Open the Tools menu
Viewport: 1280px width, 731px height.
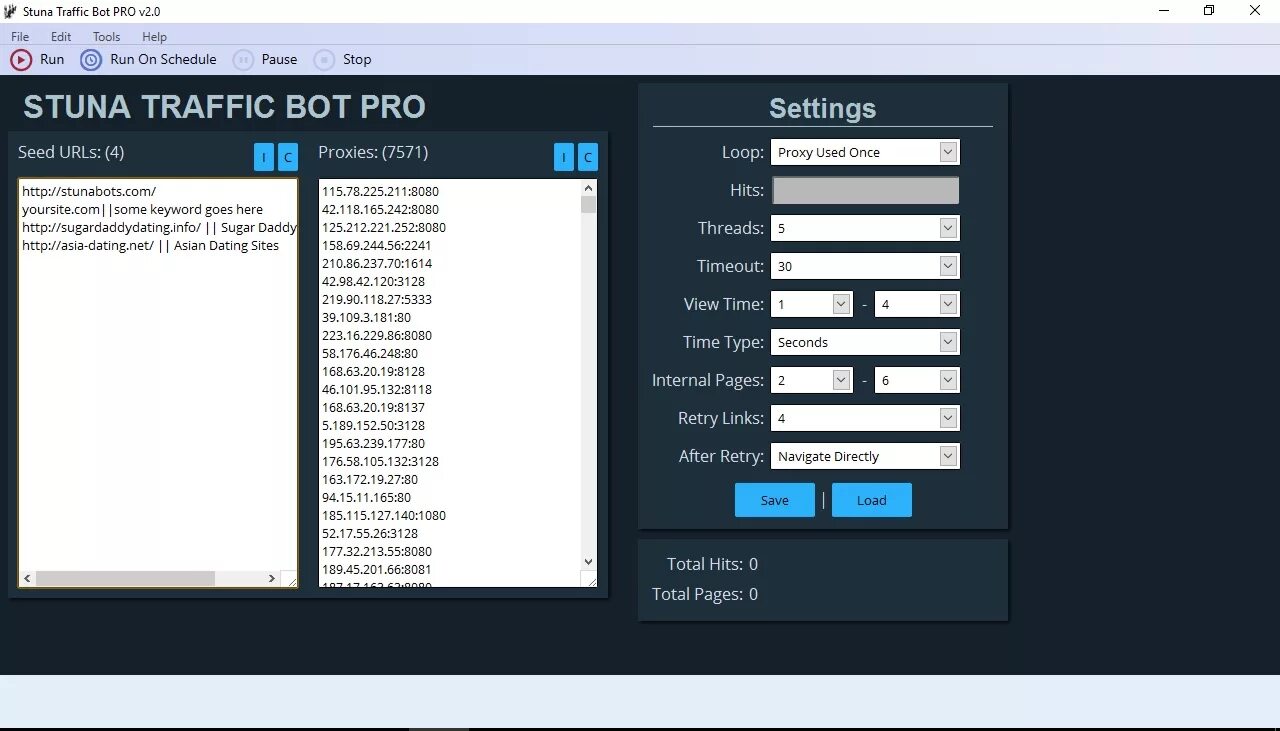[107, 37]
